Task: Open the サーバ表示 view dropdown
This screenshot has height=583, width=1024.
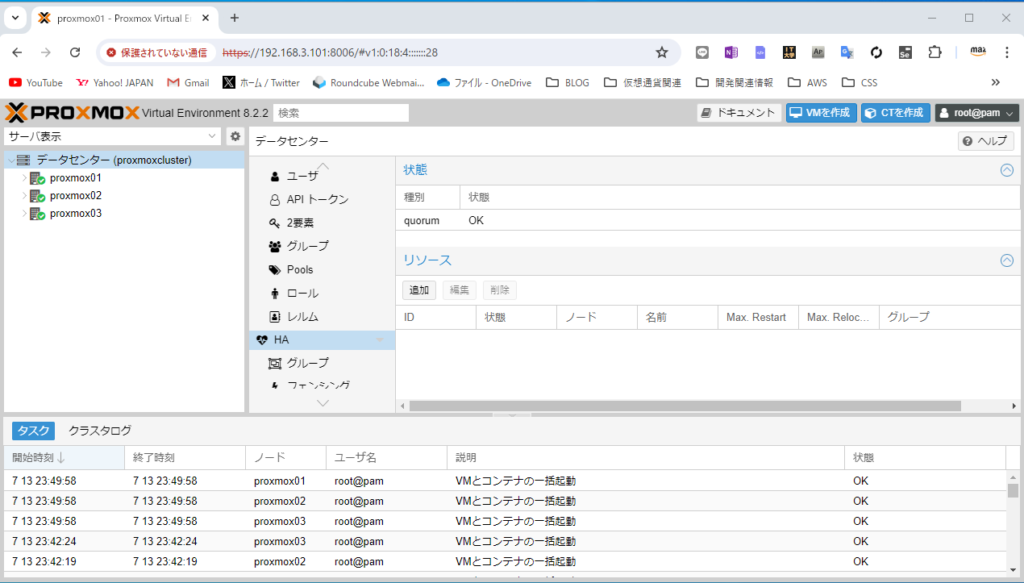Action: pyautogui.click(x=112, y=137)
